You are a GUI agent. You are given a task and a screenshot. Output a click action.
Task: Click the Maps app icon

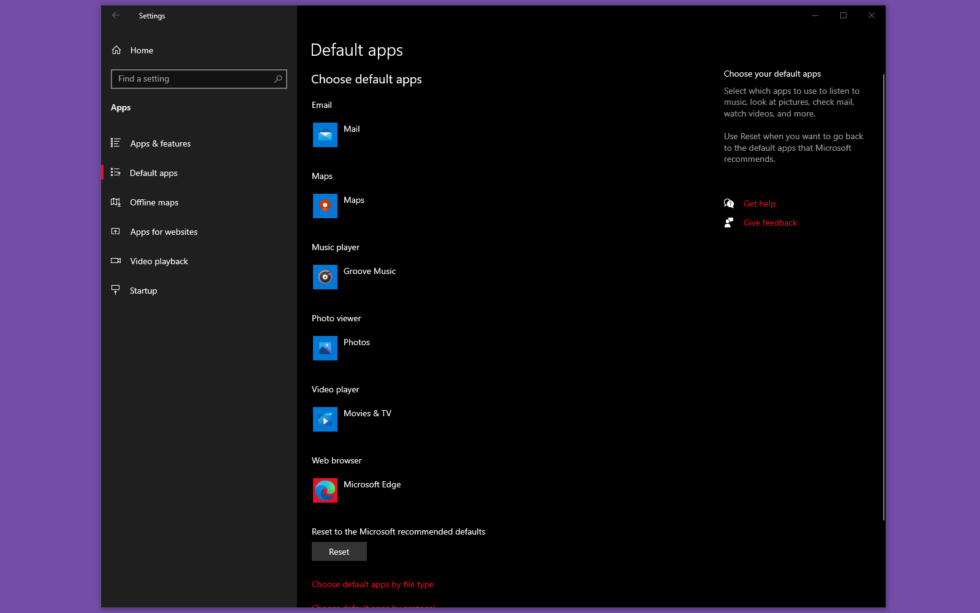tap(325, 206)
